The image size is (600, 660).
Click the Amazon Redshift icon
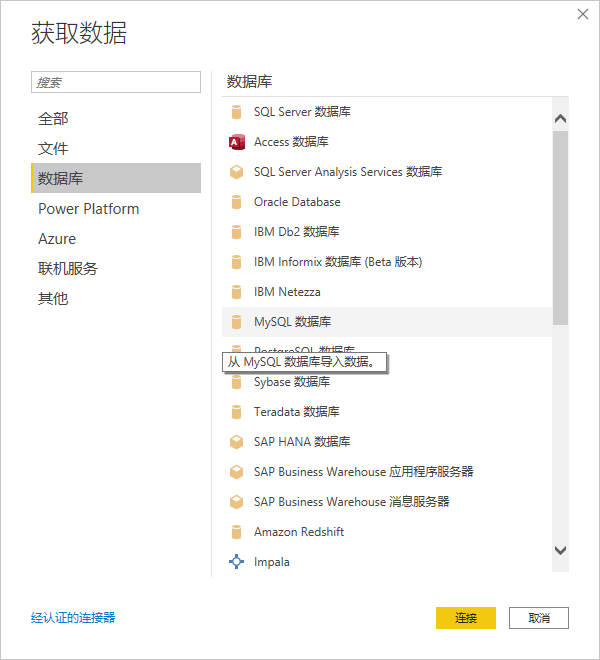tap(237, 532)
